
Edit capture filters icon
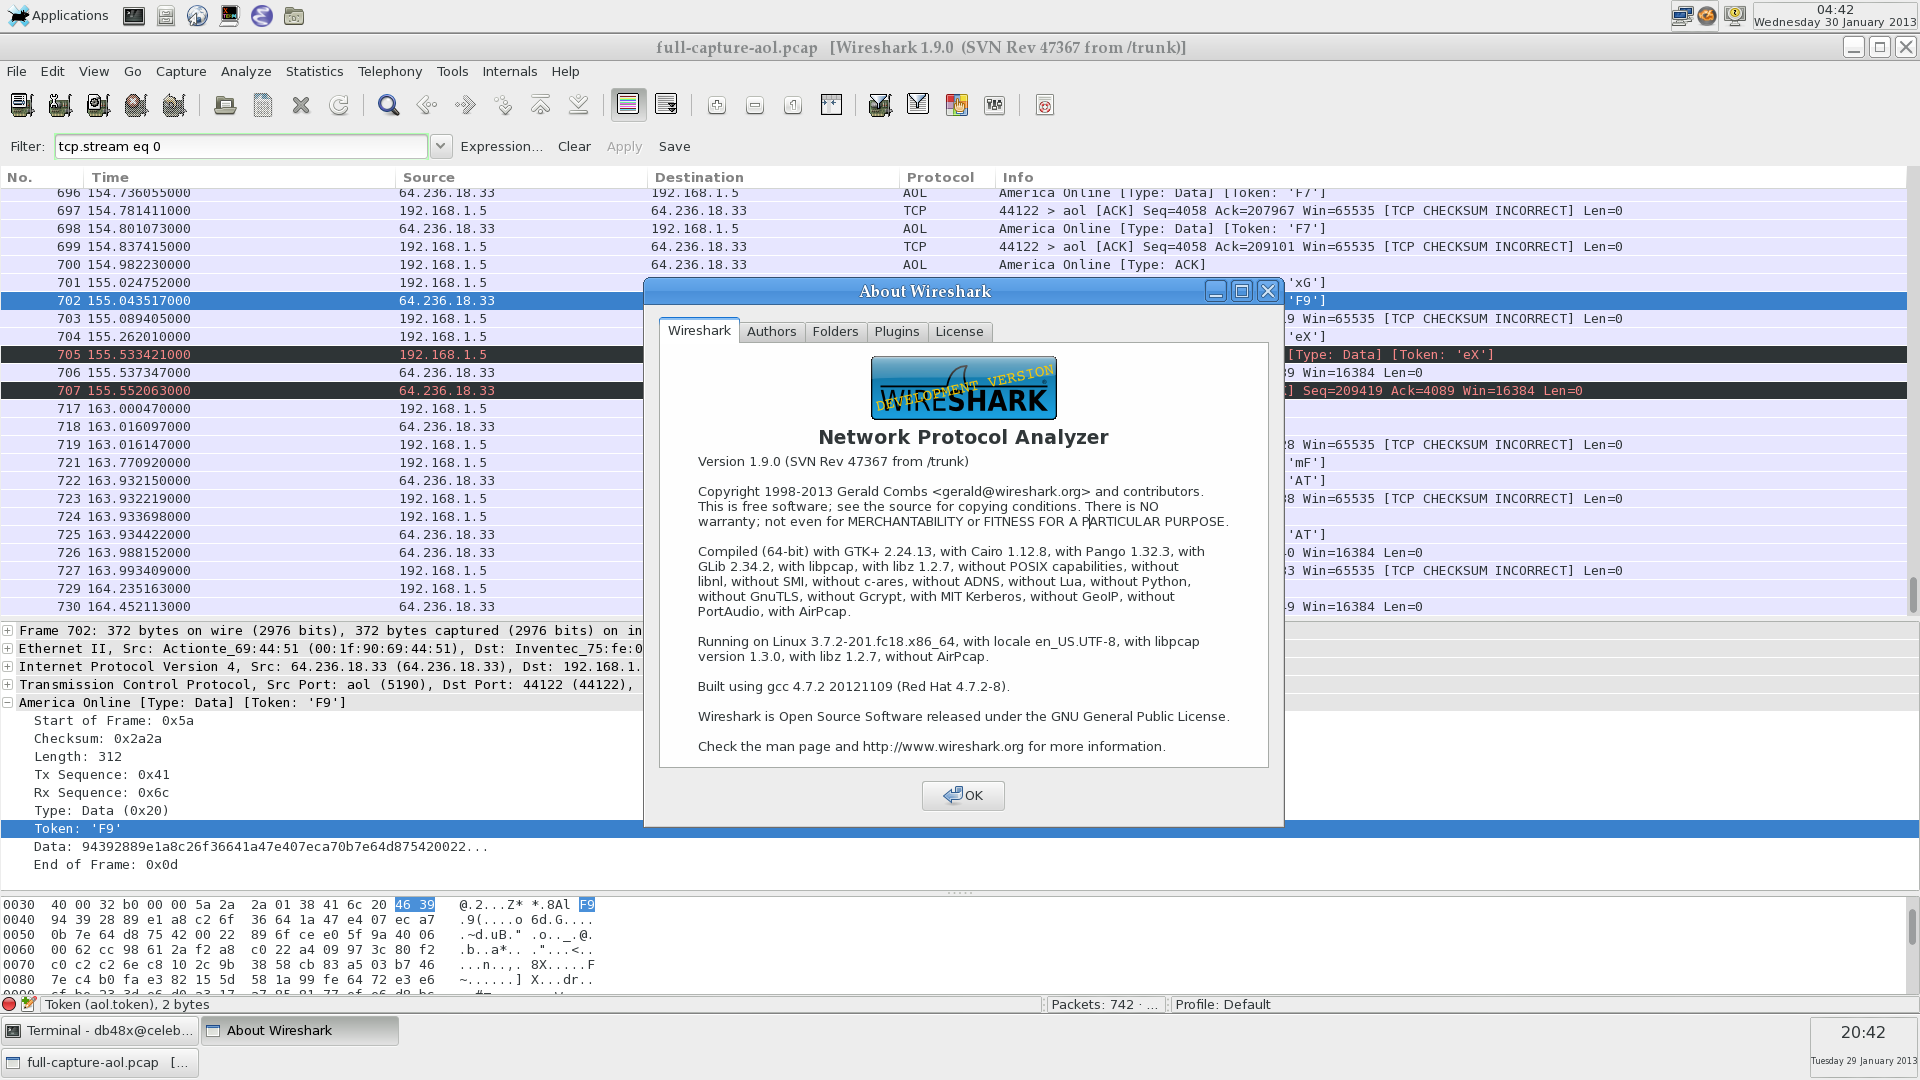coord(880,105)
